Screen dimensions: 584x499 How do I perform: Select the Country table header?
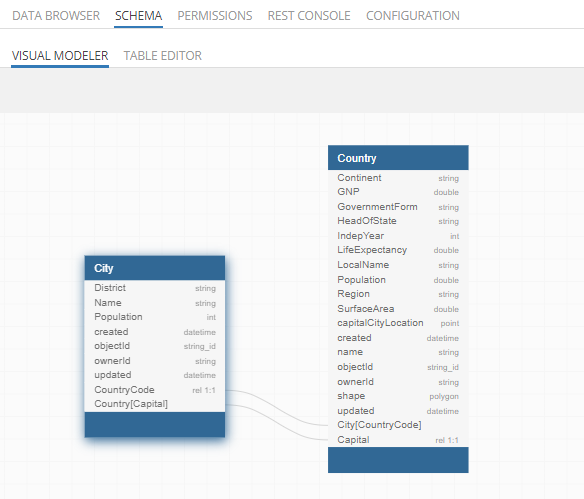[398, 158]
